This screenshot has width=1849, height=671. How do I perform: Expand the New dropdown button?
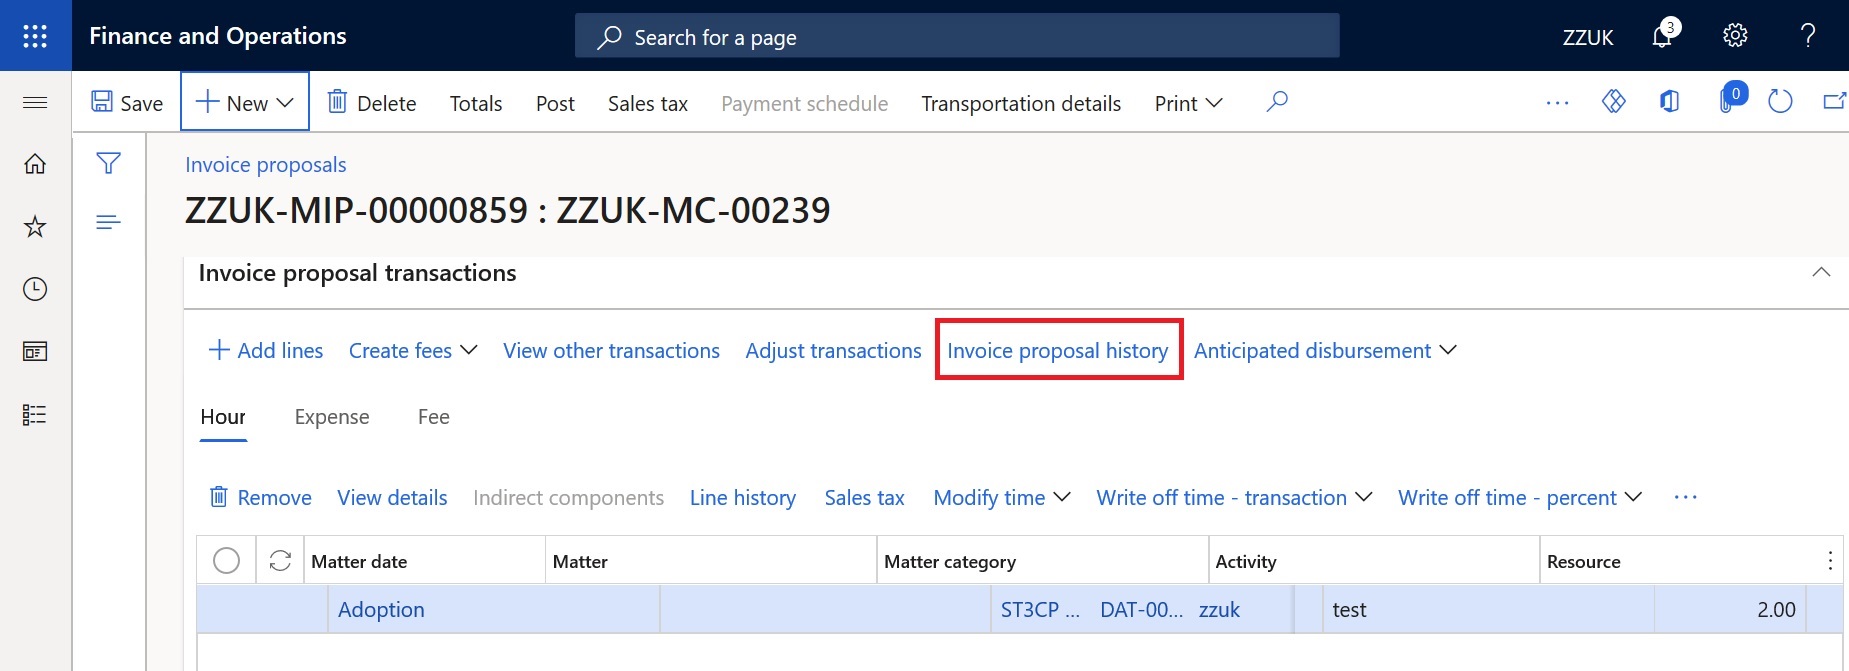click(x=245, y=102)
